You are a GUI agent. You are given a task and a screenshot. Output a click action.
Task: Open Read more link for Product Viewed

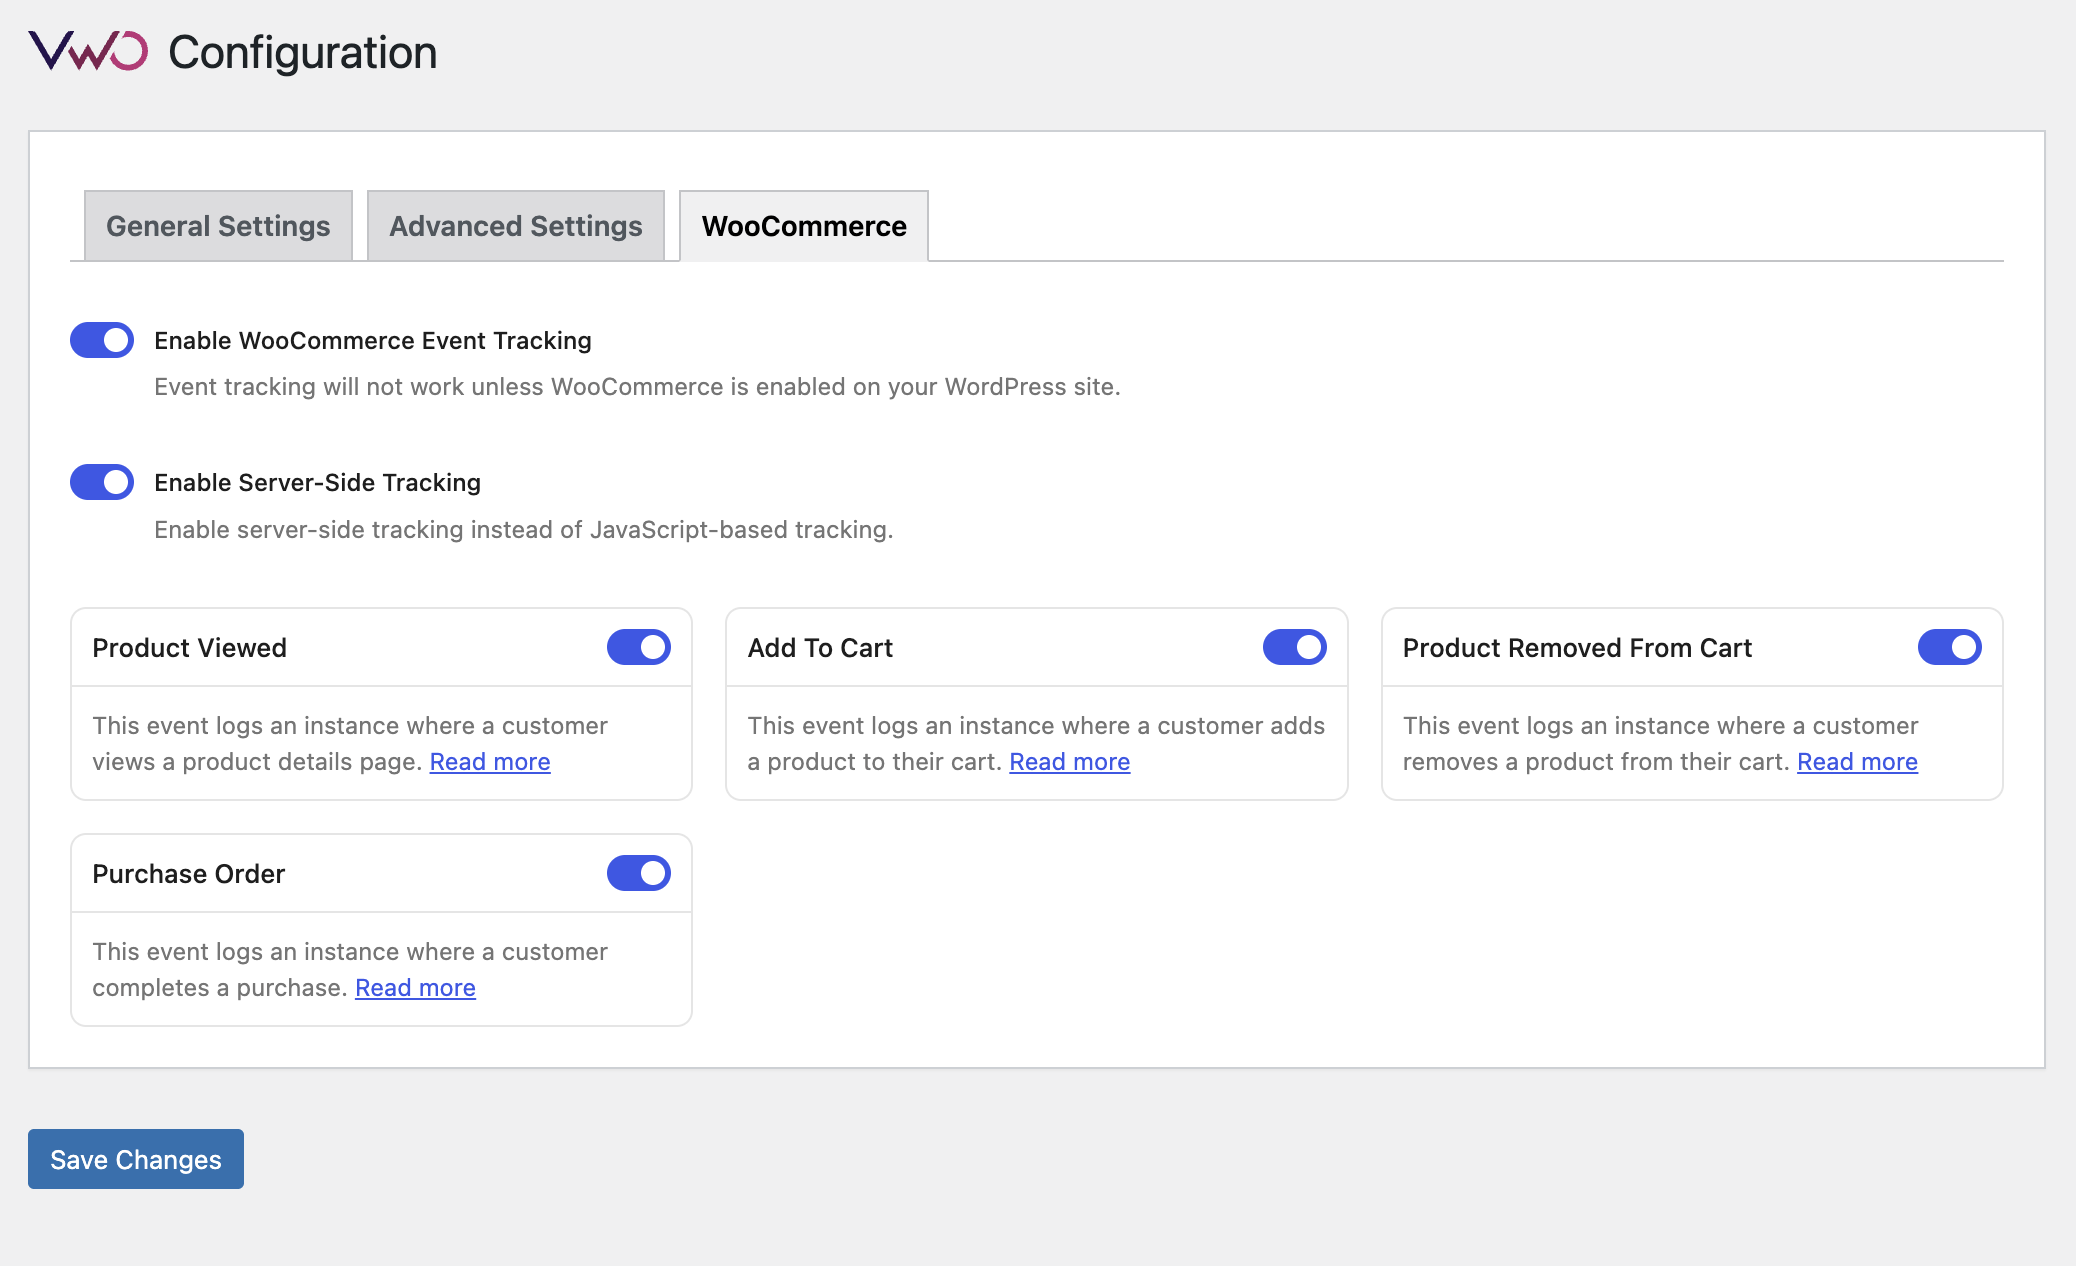coord(490,762)
